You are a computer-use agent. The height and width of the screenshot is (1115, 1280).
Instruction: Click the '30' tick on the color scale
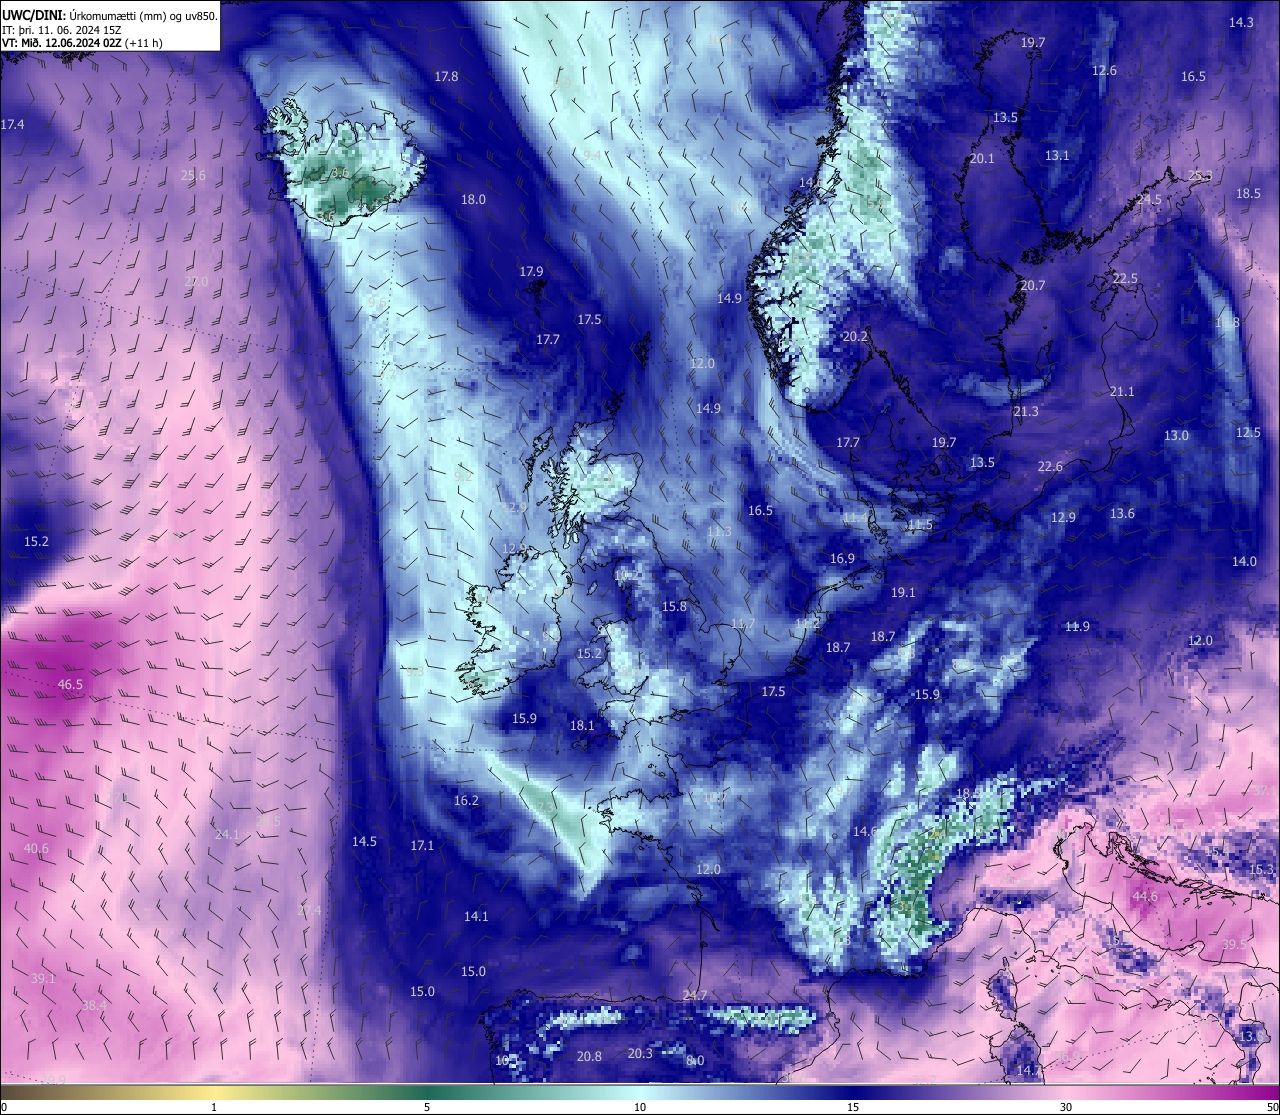click(1066, 1107)
